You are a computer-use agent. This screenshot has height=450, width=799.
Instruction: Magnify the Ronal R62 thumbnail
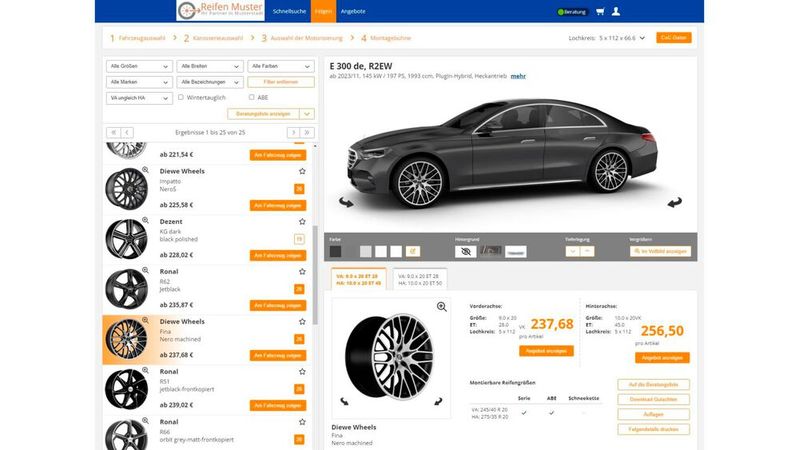click(x=145, y=270)
